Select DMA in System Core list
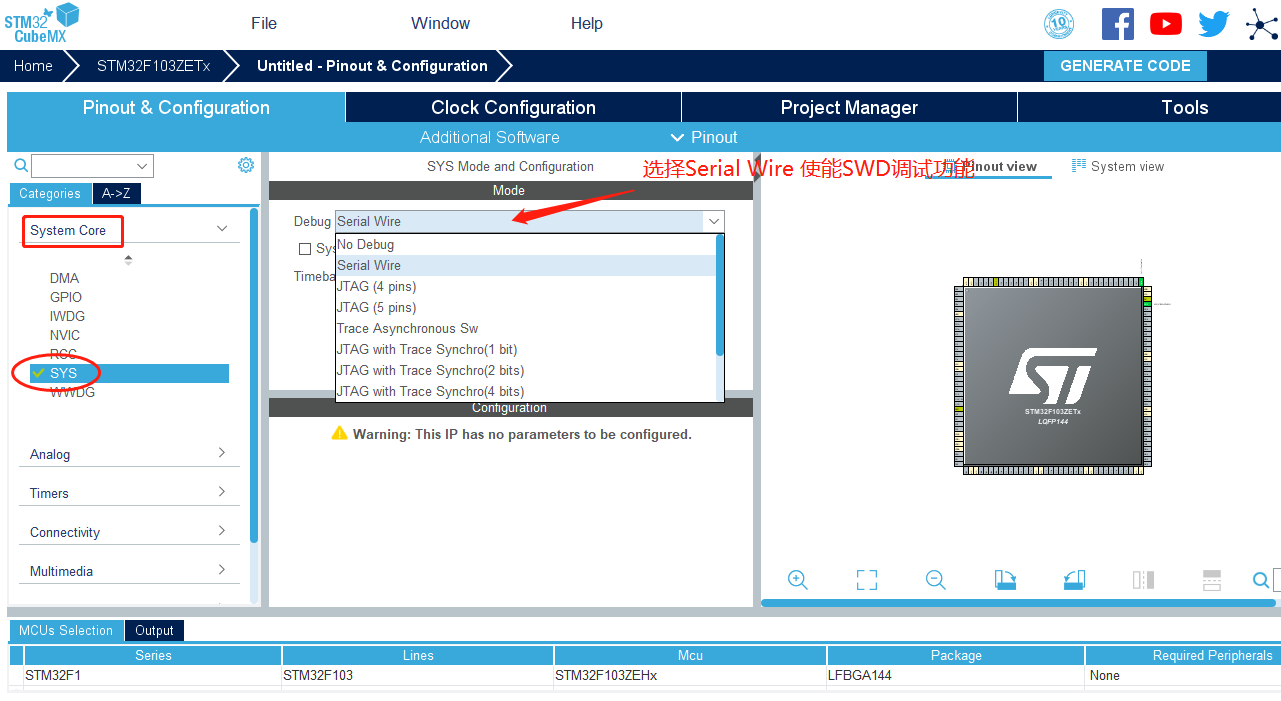 [64, 278]
